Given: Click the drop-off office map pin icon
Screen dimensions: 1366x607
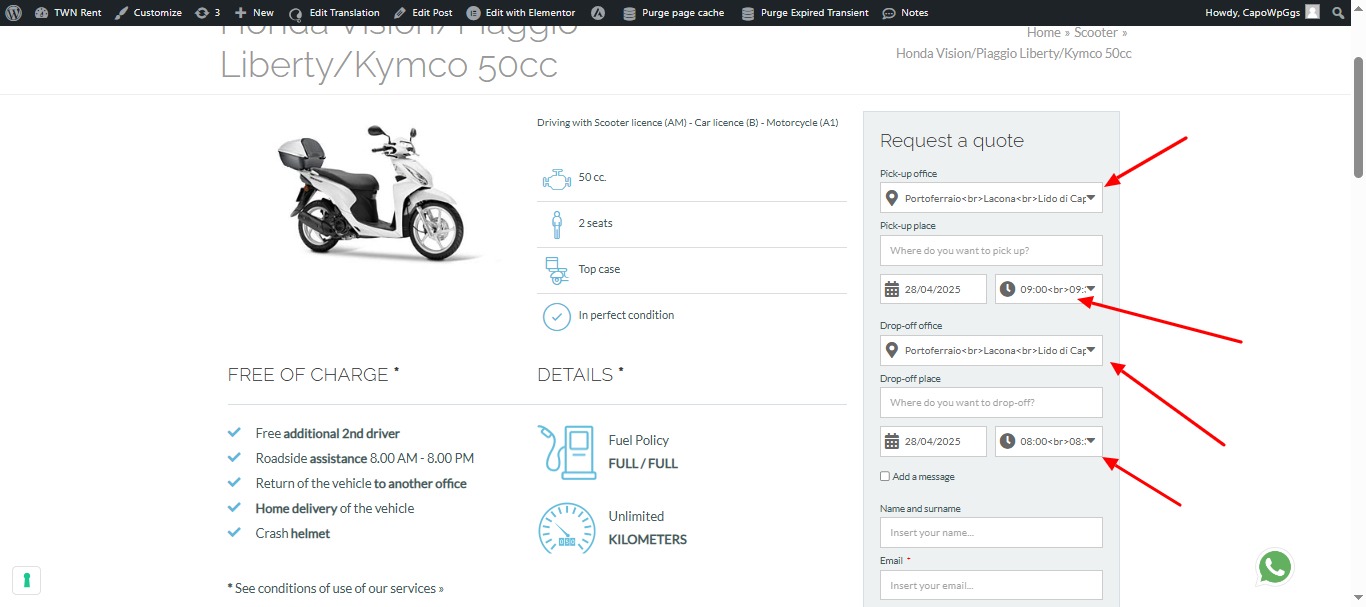Looking at the screenshot, I should 892,350.
